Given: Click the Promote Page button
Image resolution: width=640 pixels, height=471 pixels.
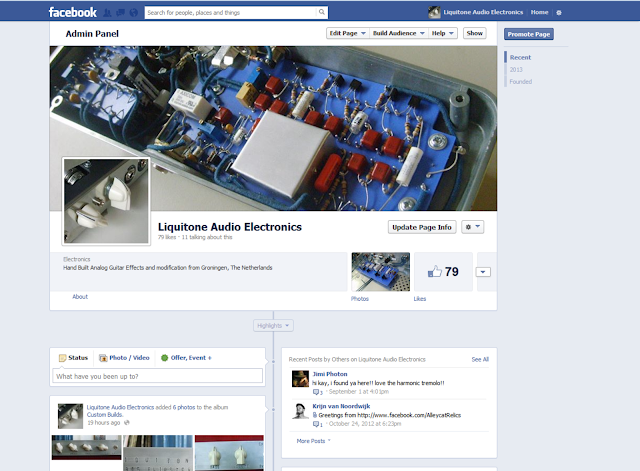Looking at the screenshot, I should click(529, 34).
